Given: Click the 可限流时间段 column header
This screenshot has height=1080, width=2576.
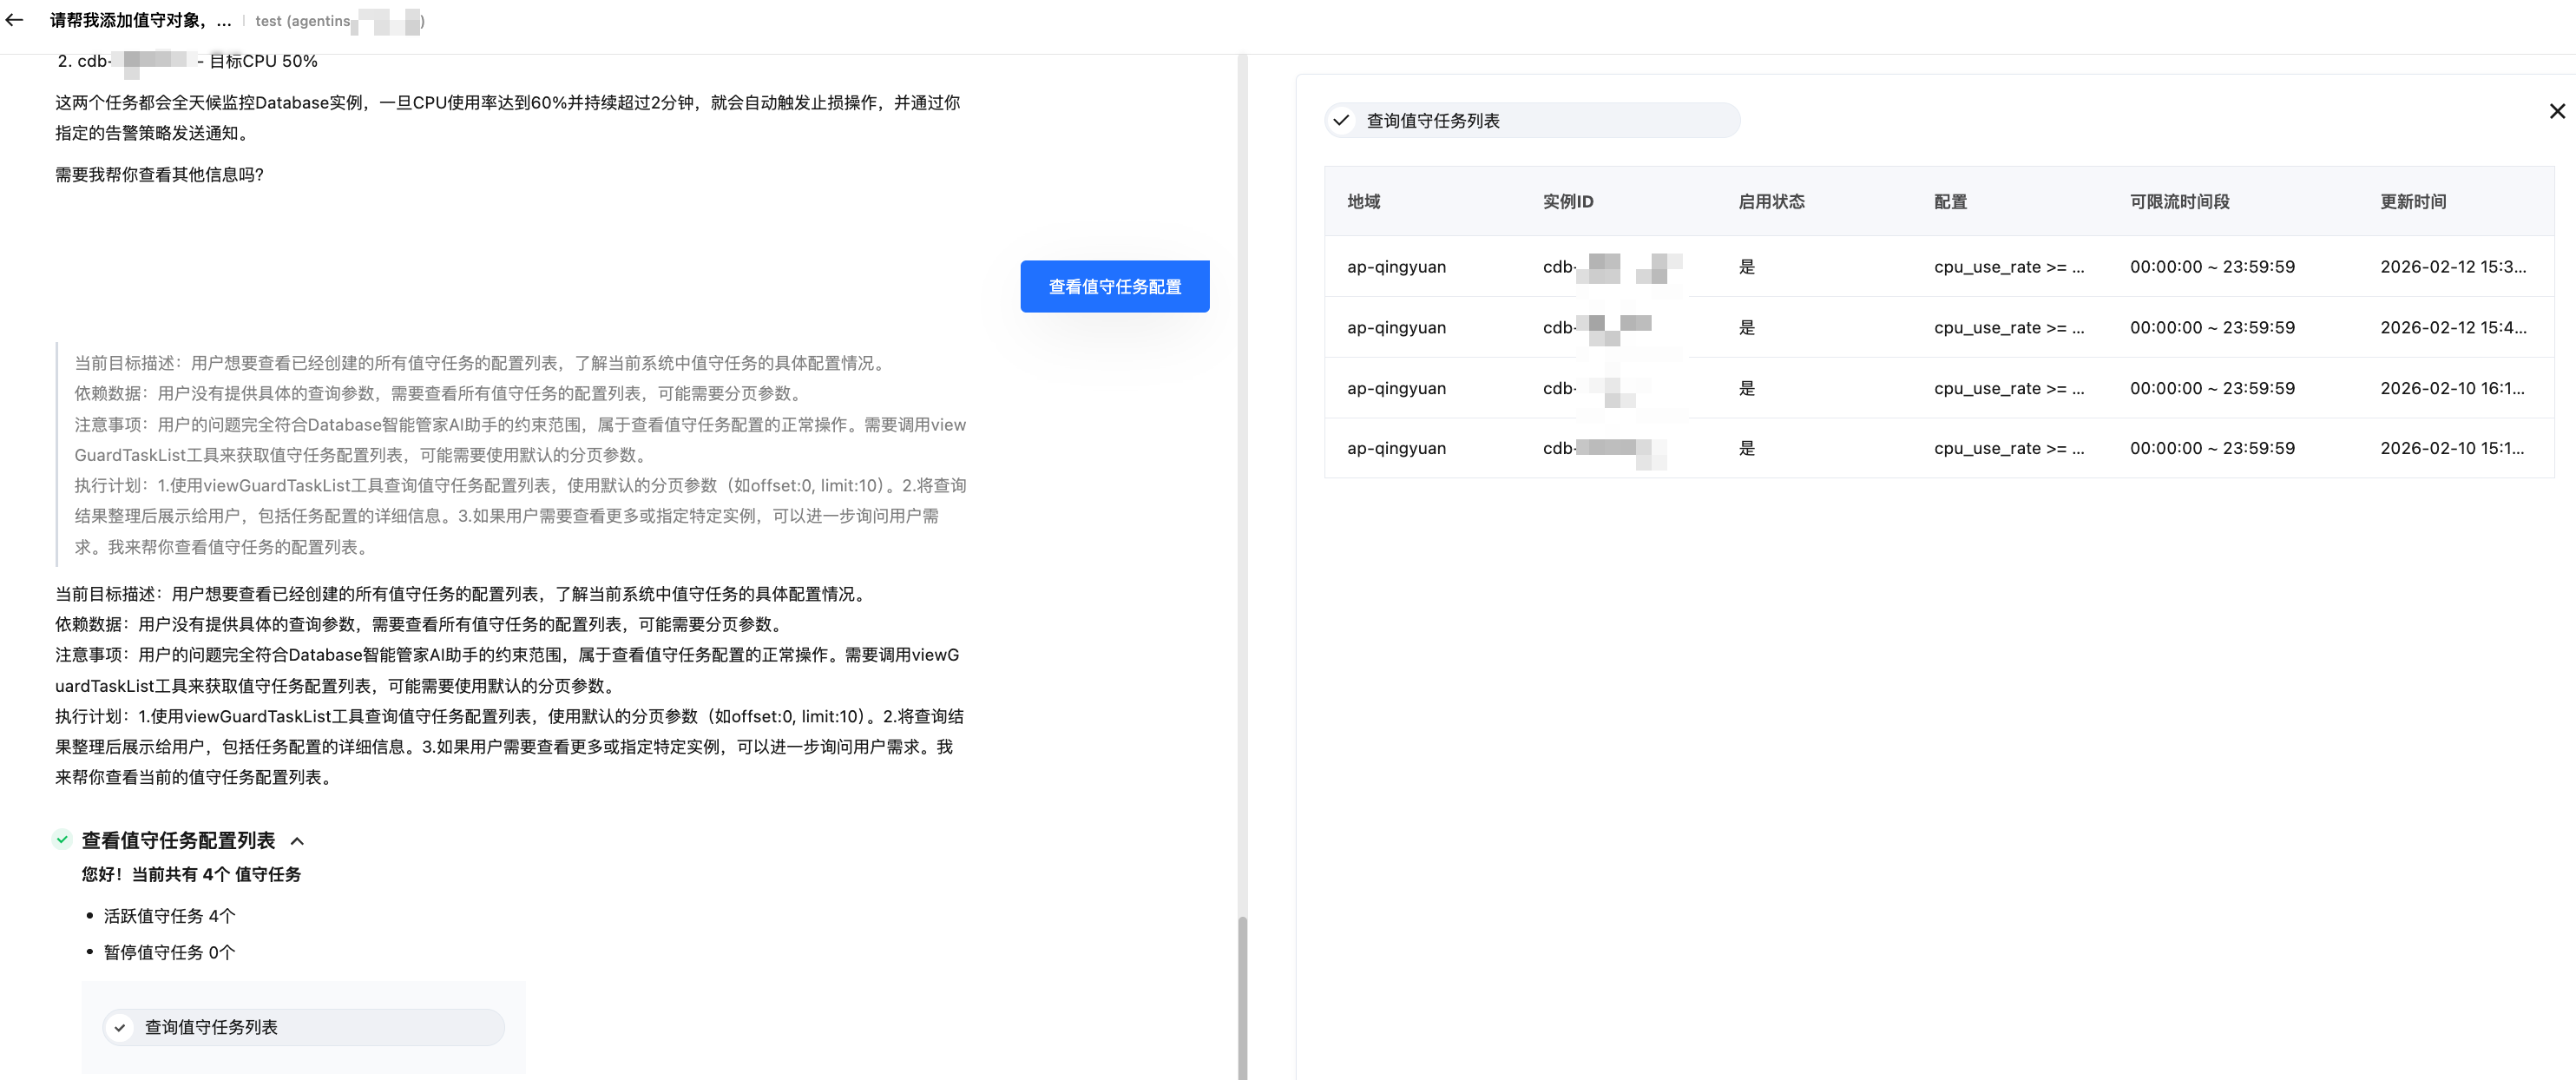Looking at the screenshot, I should coord(2179,201).
